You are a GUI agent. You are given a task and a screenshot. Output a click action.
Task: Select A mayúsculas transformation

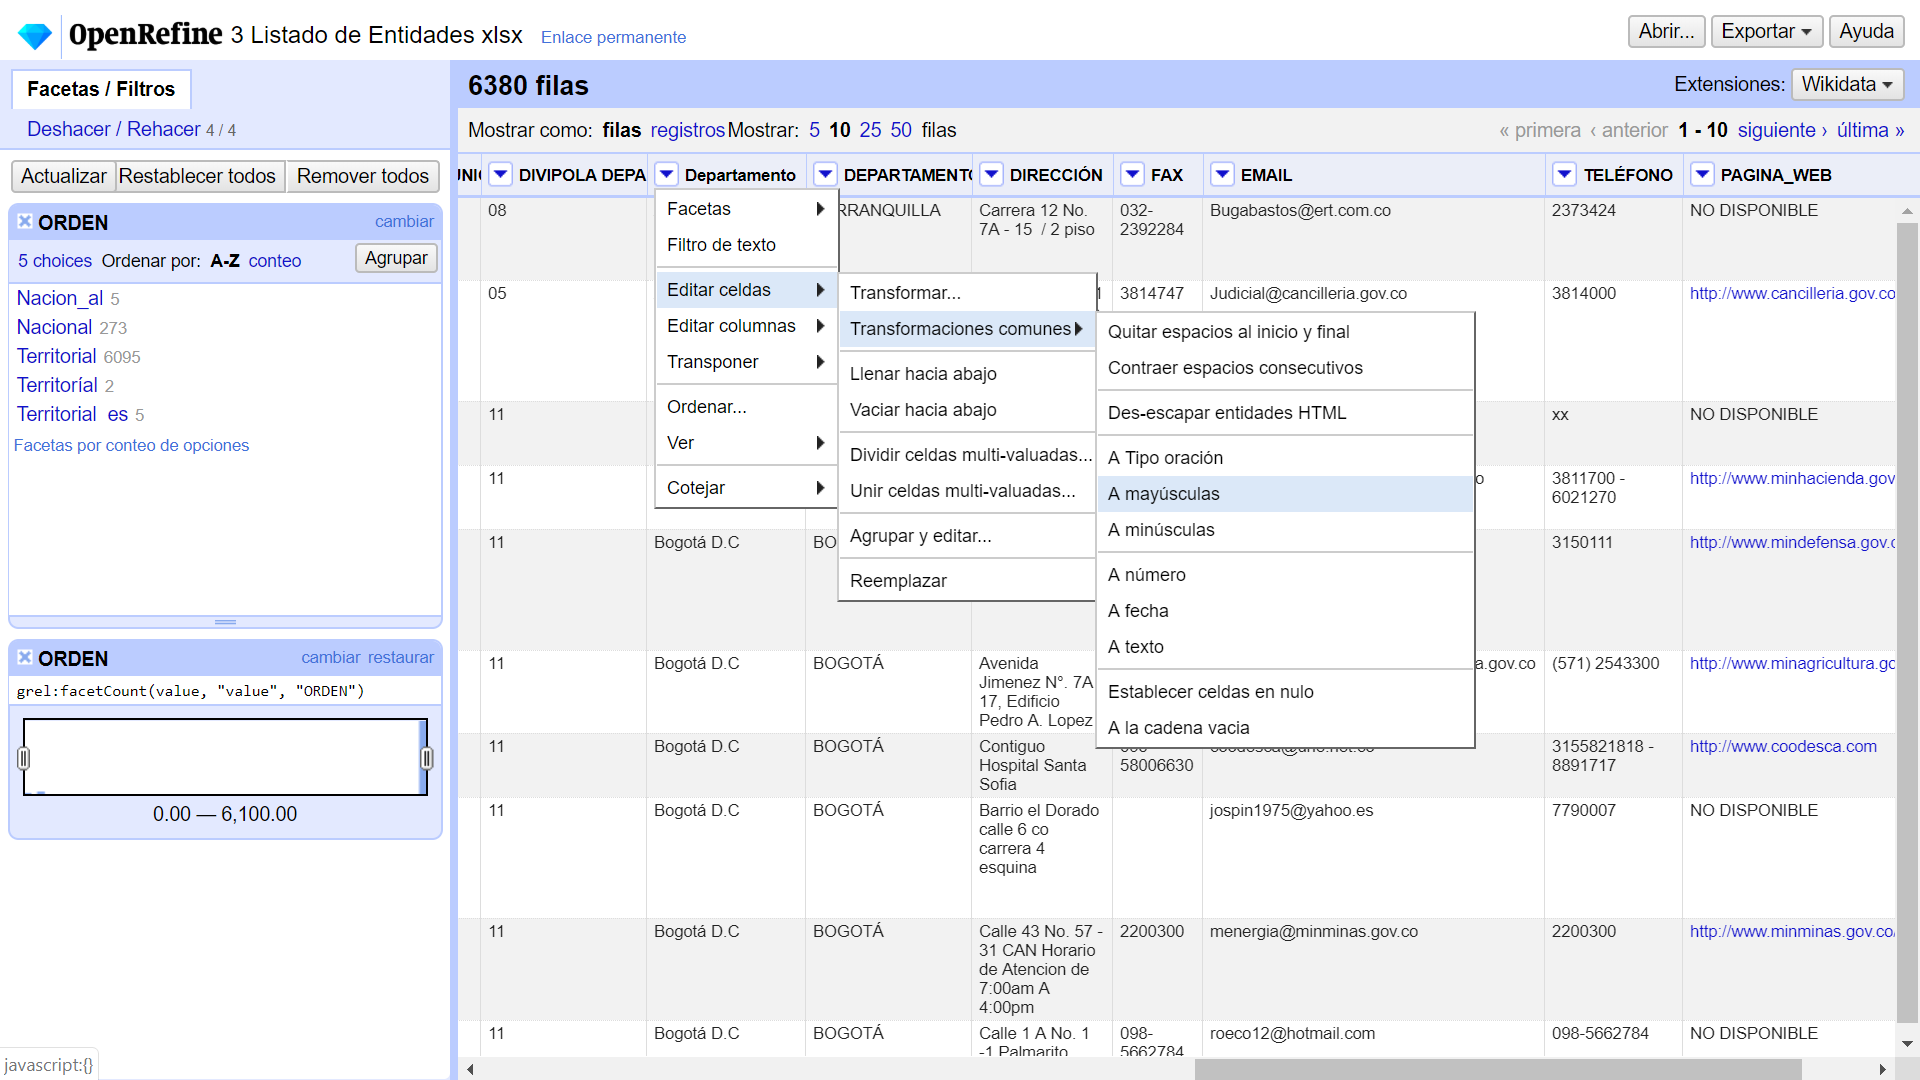tap(1163, 494)
